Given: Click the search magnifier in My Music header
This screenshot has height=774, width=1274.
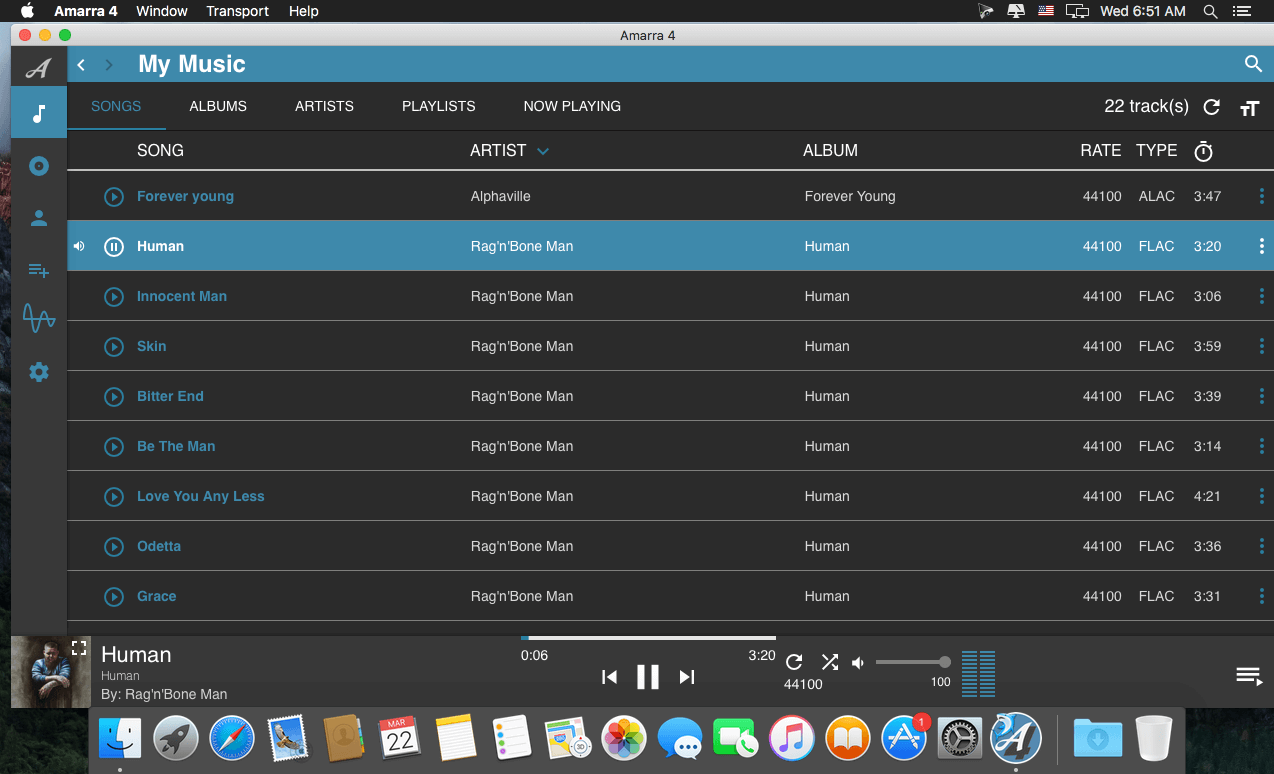Looking at the screenshot, I should click(1253, 64).
